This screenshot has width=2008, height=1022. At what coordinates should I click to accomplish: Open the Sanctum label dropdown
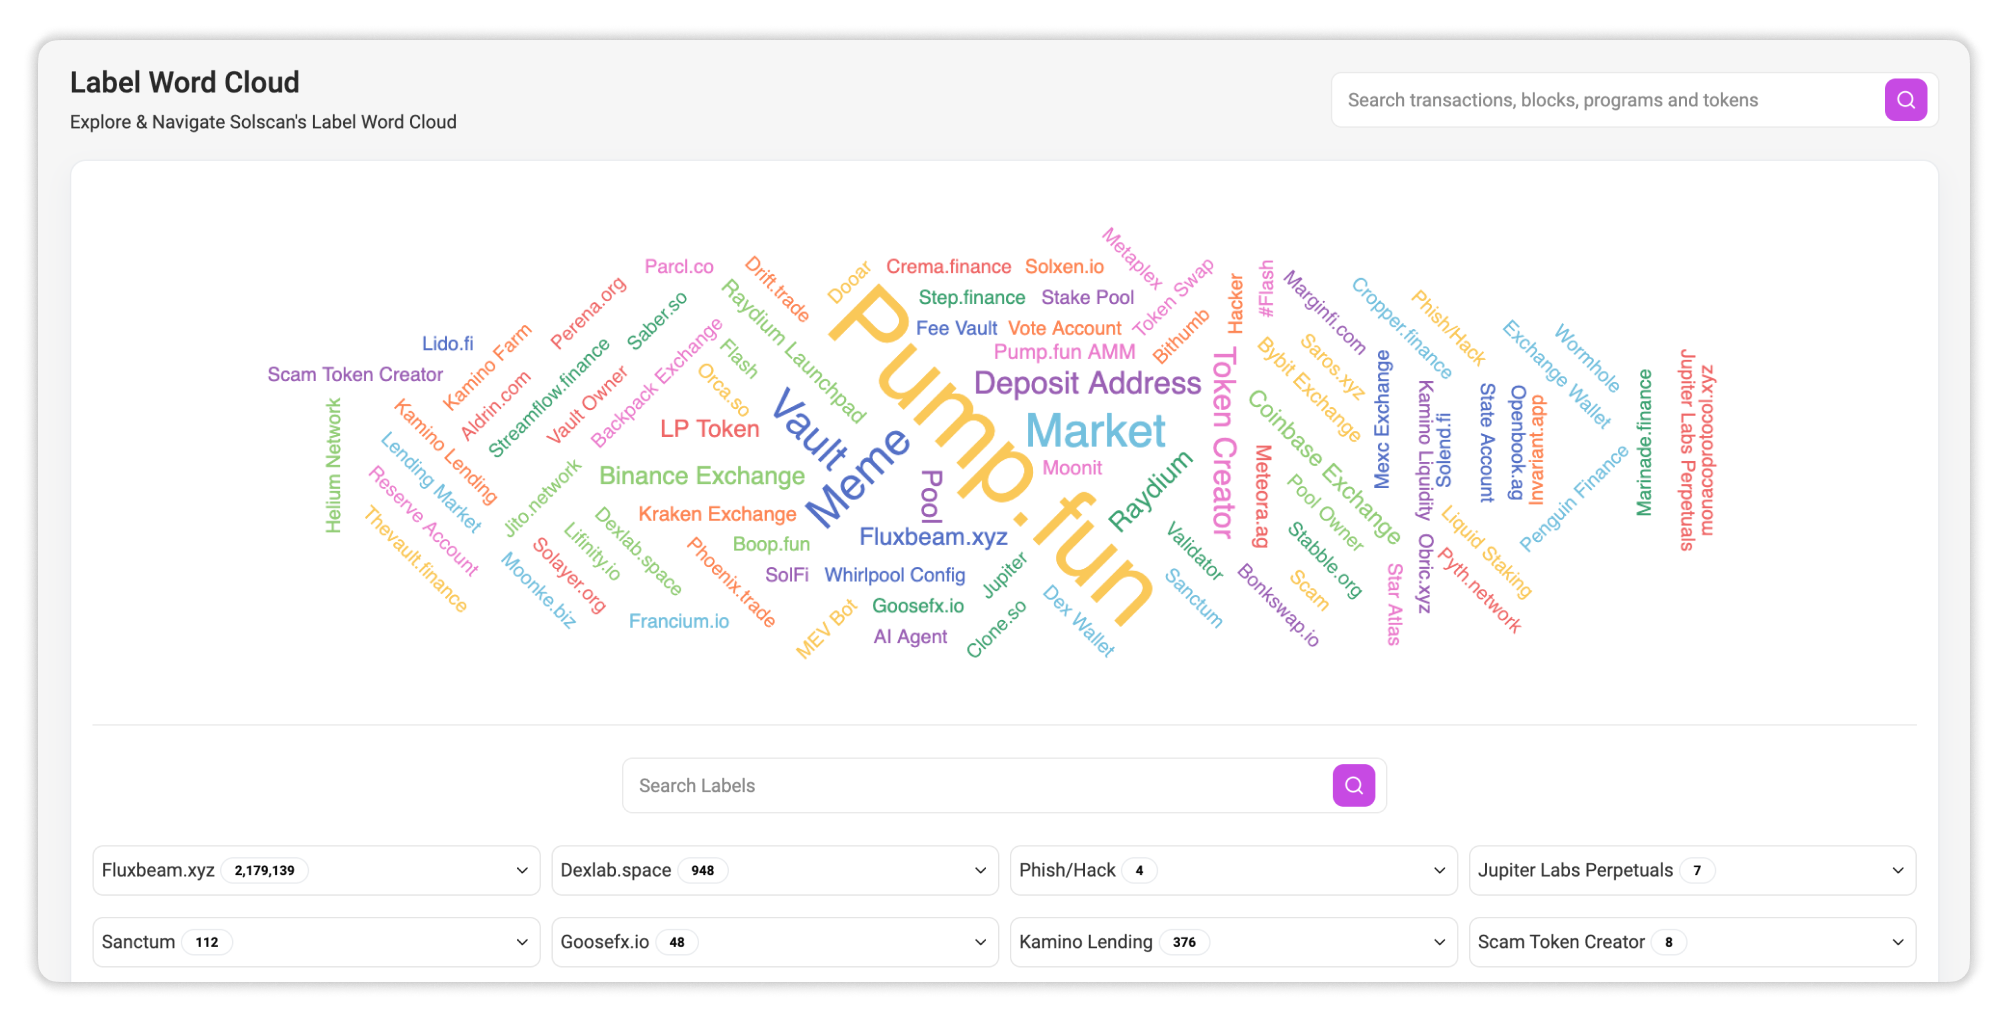click(x=521, y=943)
